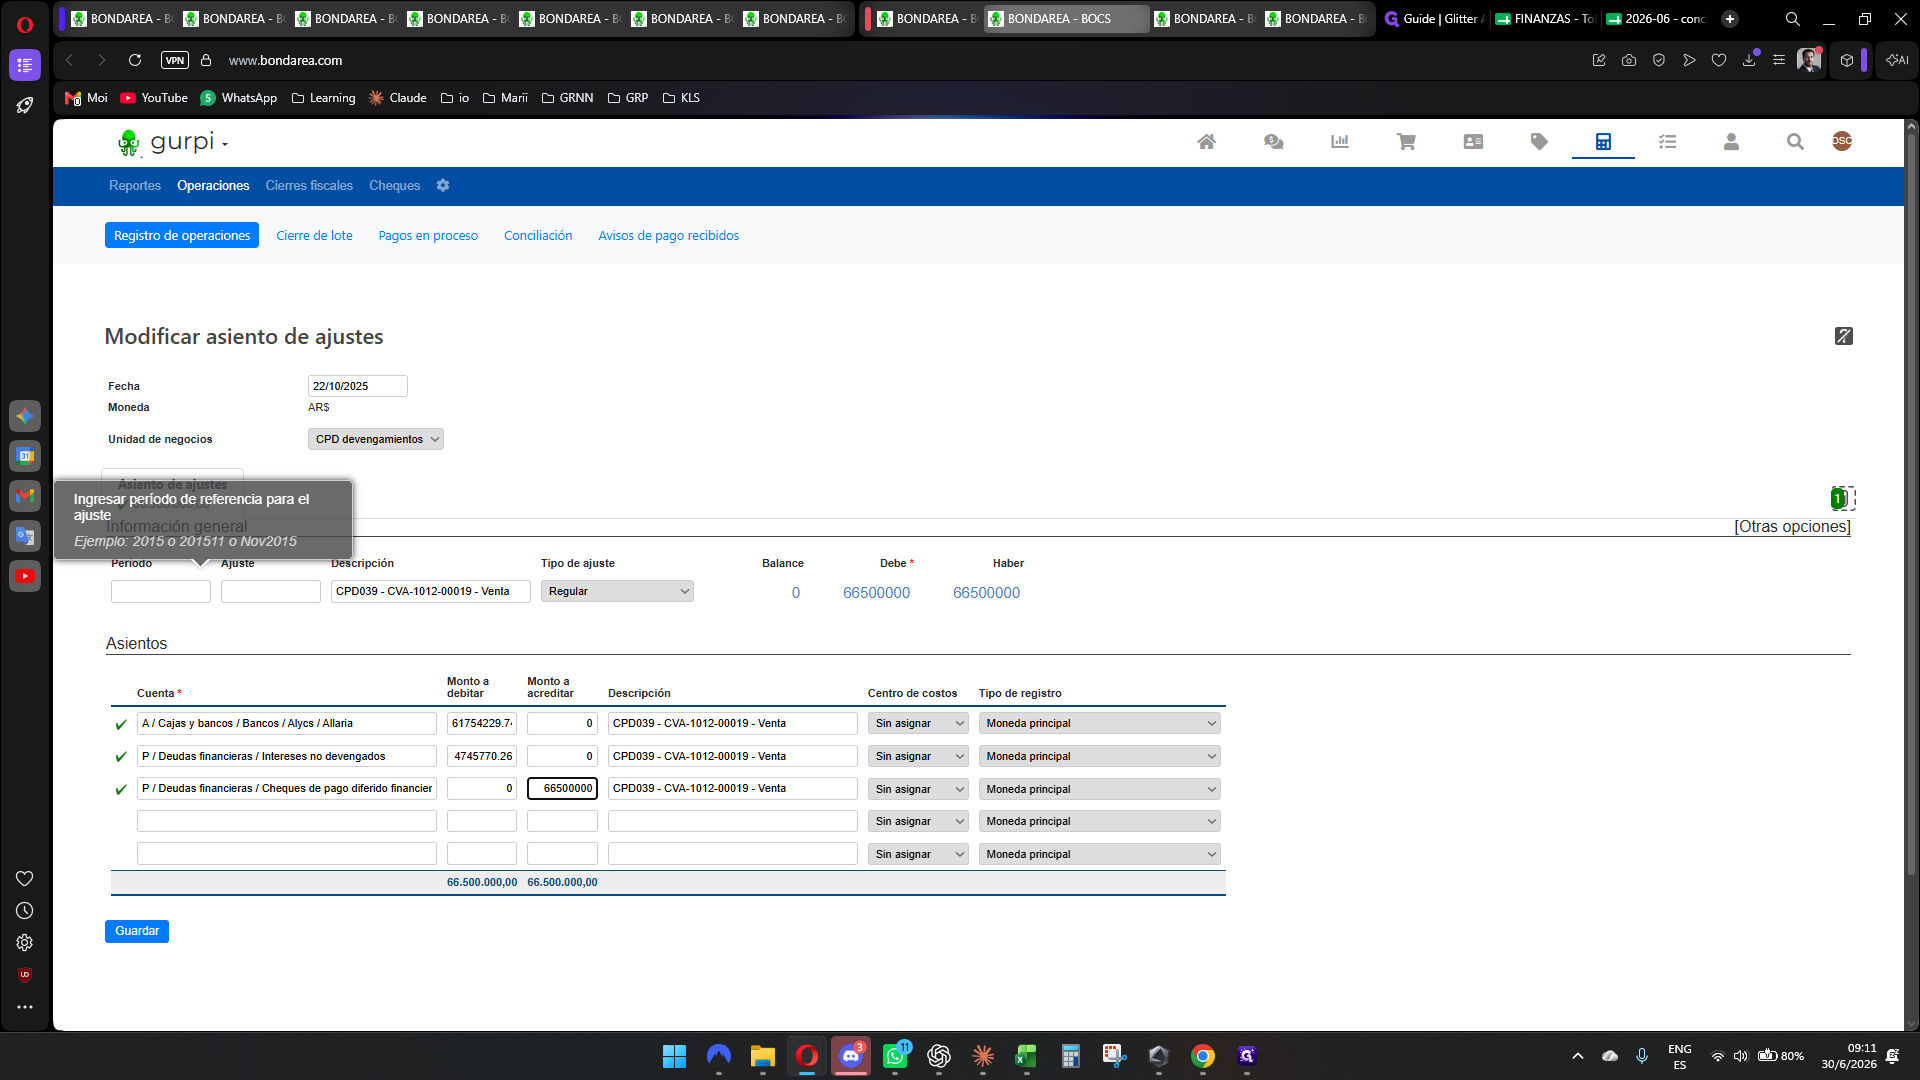
Task: Open the shopping cart icon
Action: click(1406, 142)
